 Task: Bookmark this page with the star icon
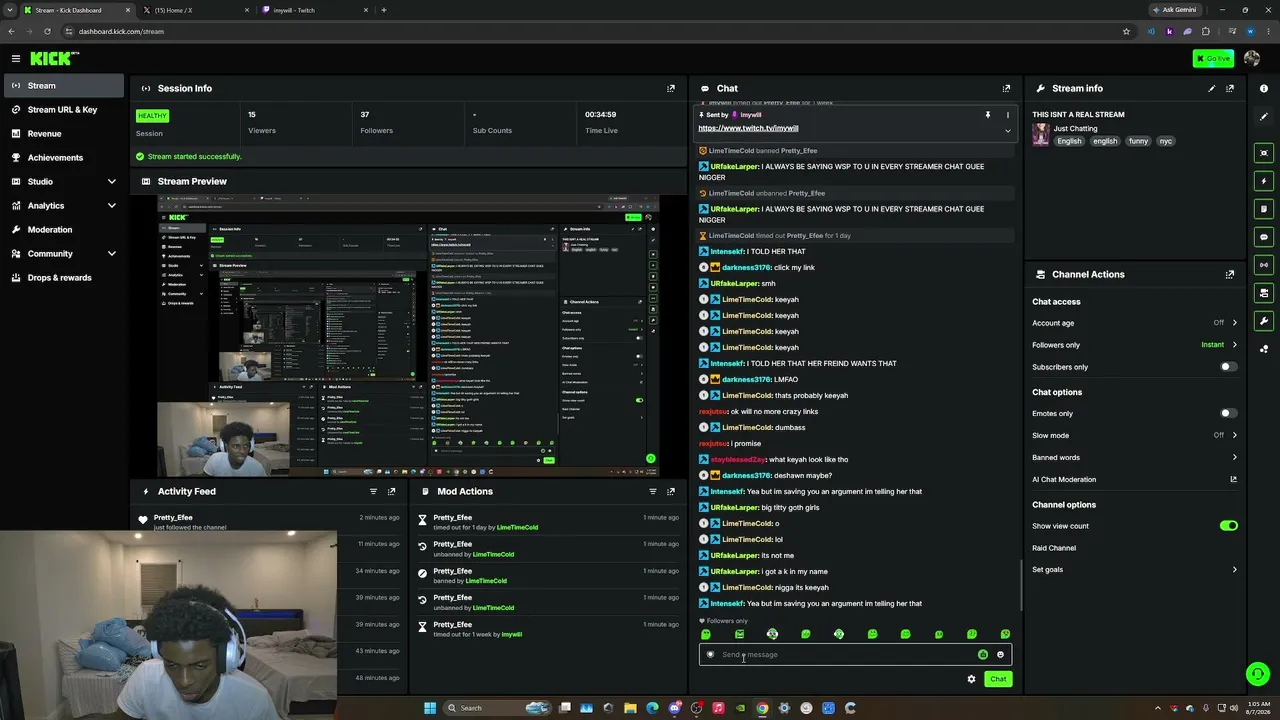coord(1126,31)
